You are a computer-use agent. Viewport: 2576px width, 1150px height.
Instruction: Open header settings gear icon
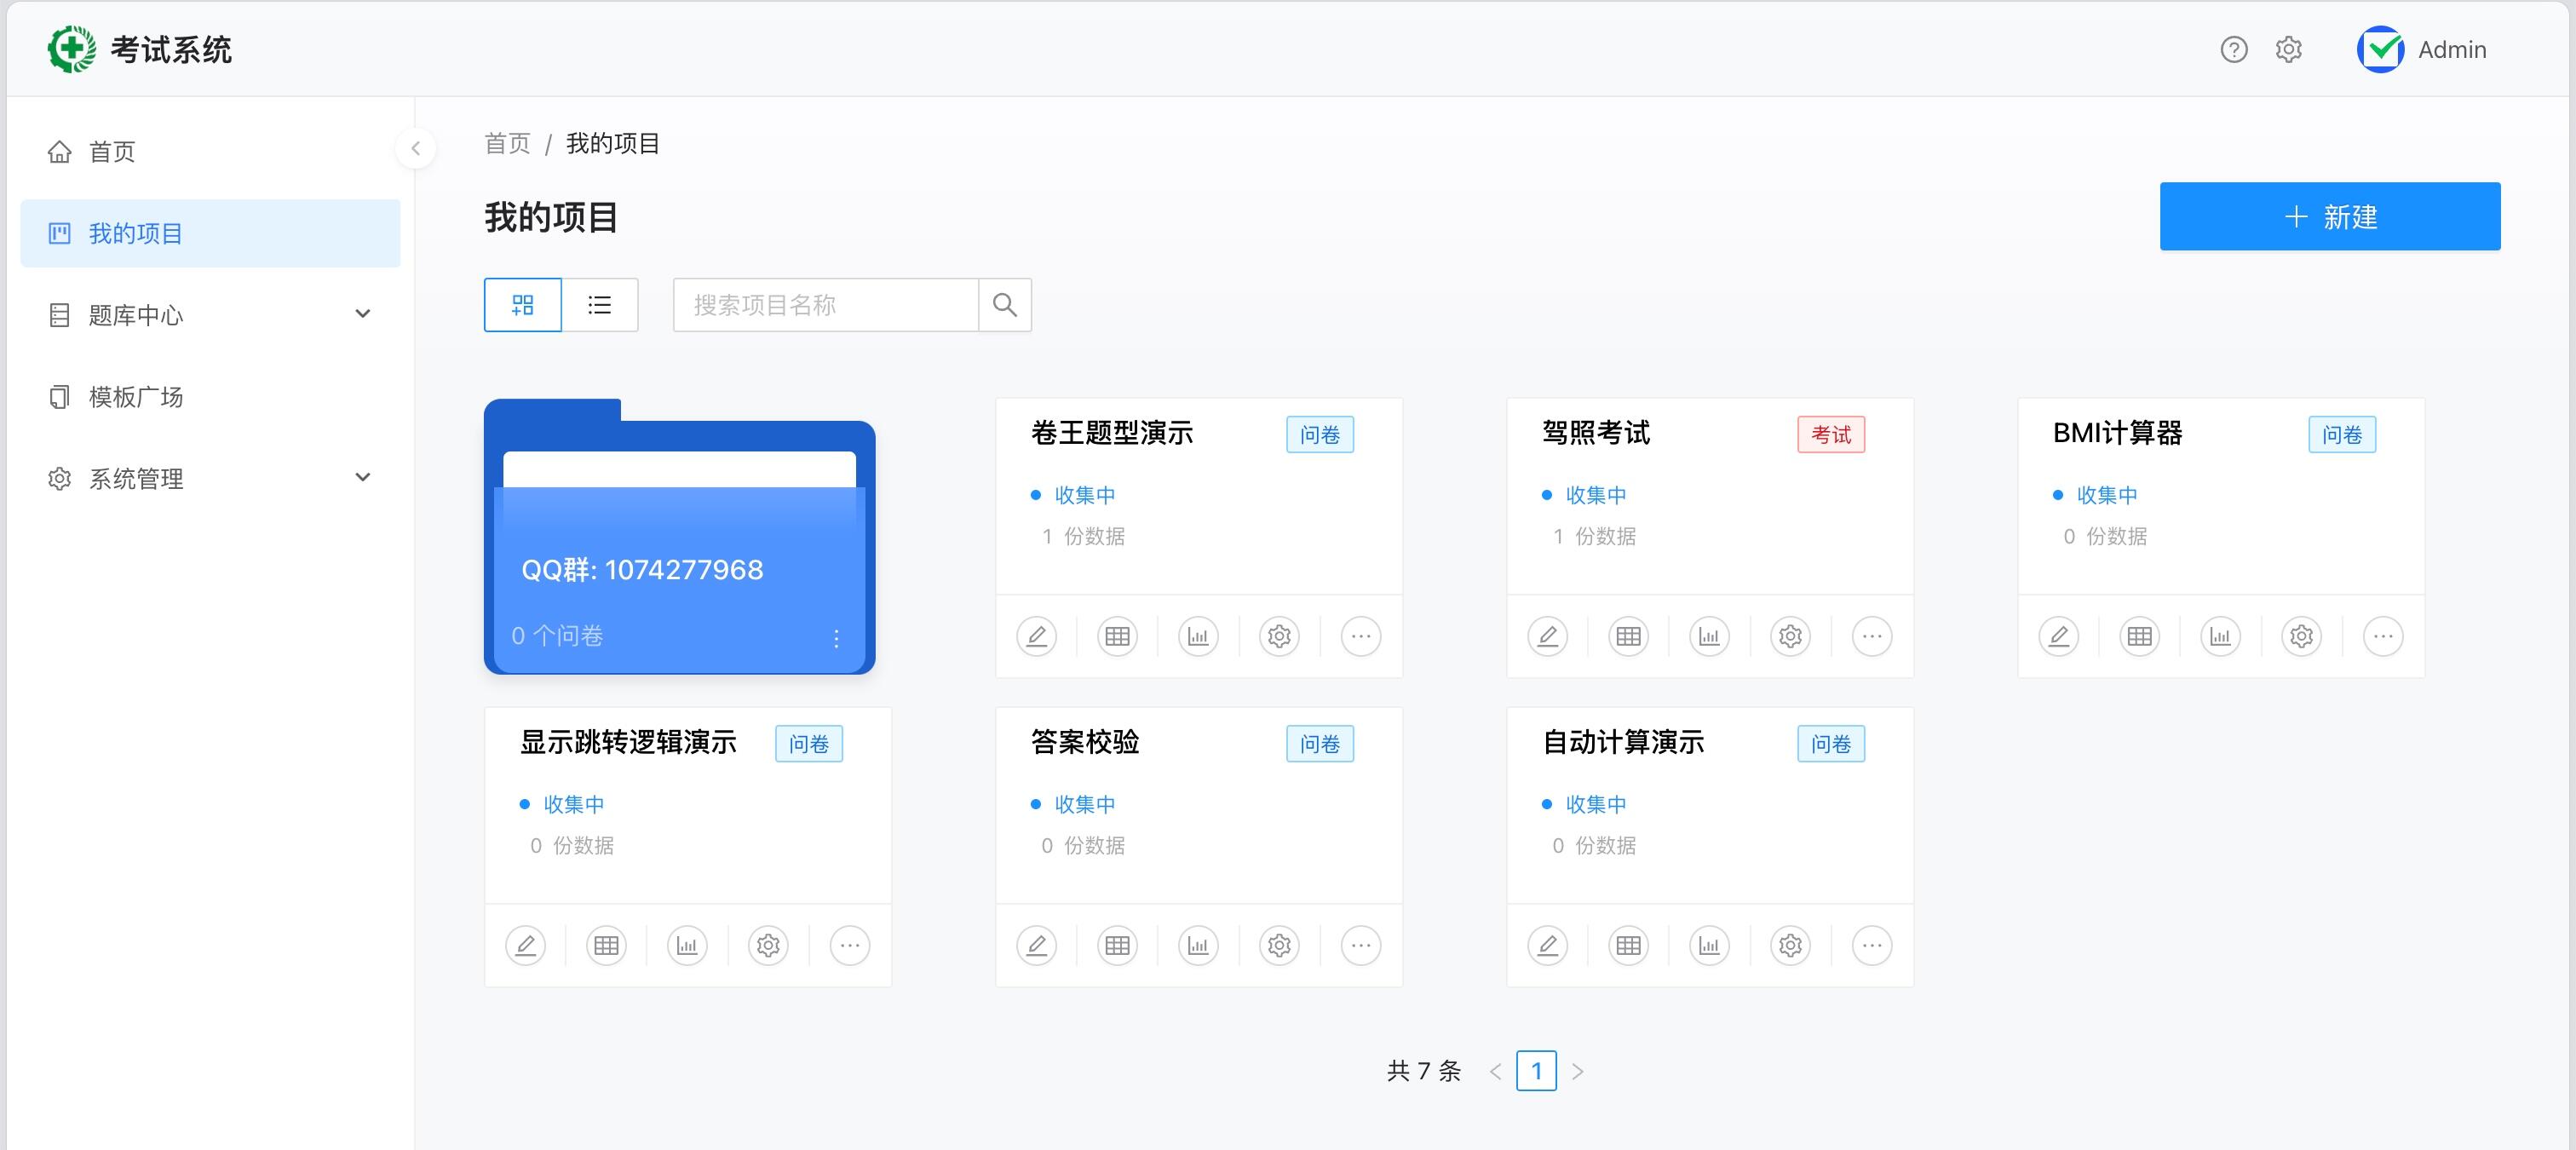[x=2288, y=50]
